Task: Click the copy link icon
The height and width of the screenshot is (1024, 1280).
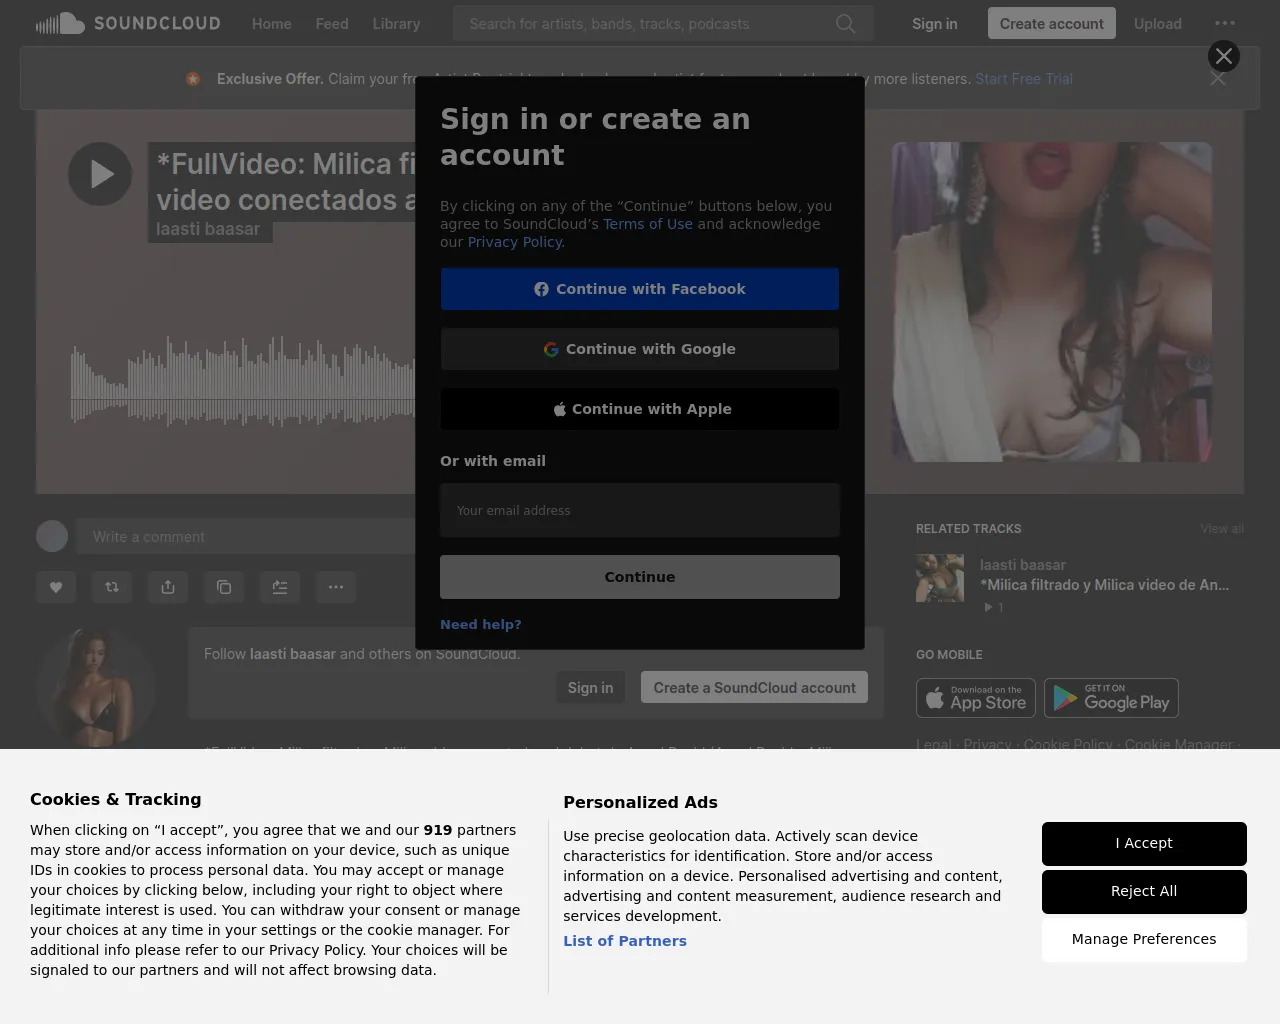Action: [224, 587]
